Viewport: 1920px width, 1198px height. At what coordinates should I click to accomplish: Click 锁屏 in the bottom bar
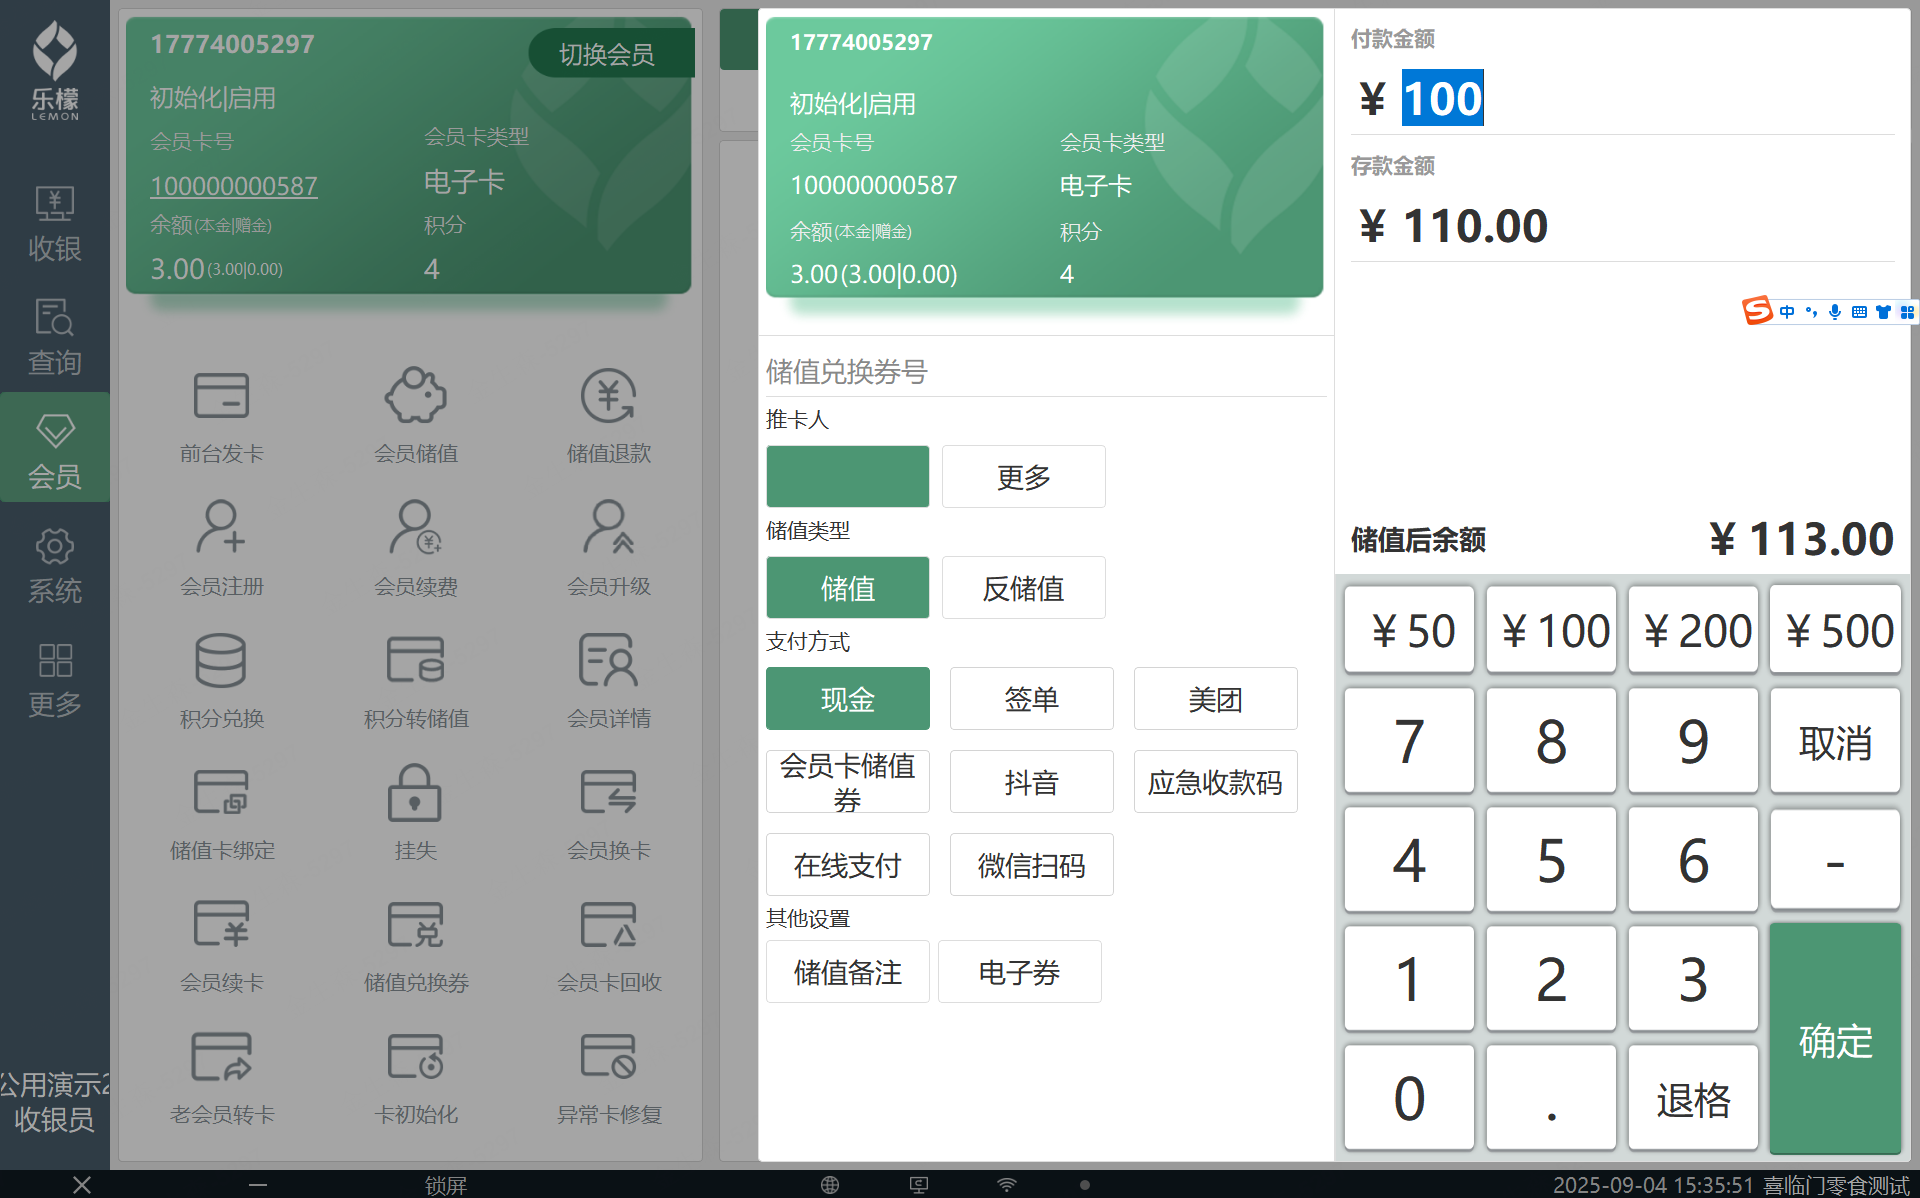[445, 1185]
